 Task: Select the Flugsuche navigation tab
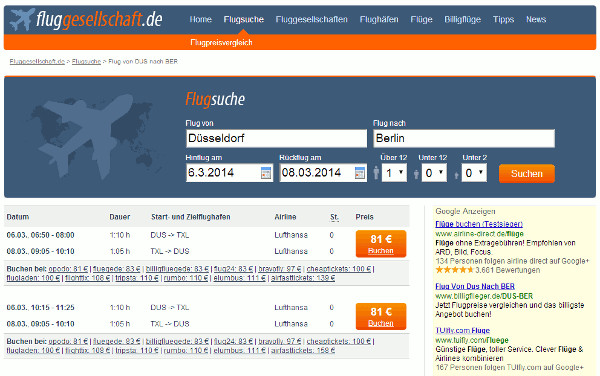(x=244, y=20)
